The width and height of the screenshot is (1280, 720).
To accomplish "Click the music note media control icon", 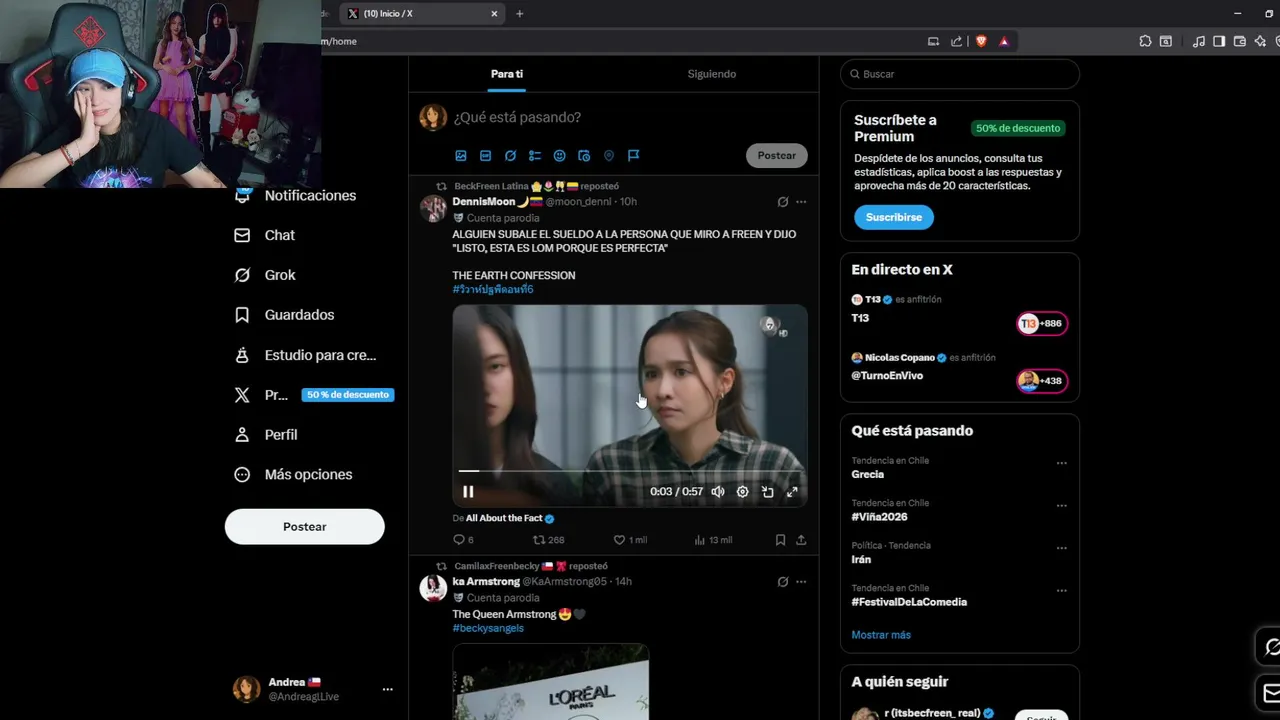I will click(1198, 41).
